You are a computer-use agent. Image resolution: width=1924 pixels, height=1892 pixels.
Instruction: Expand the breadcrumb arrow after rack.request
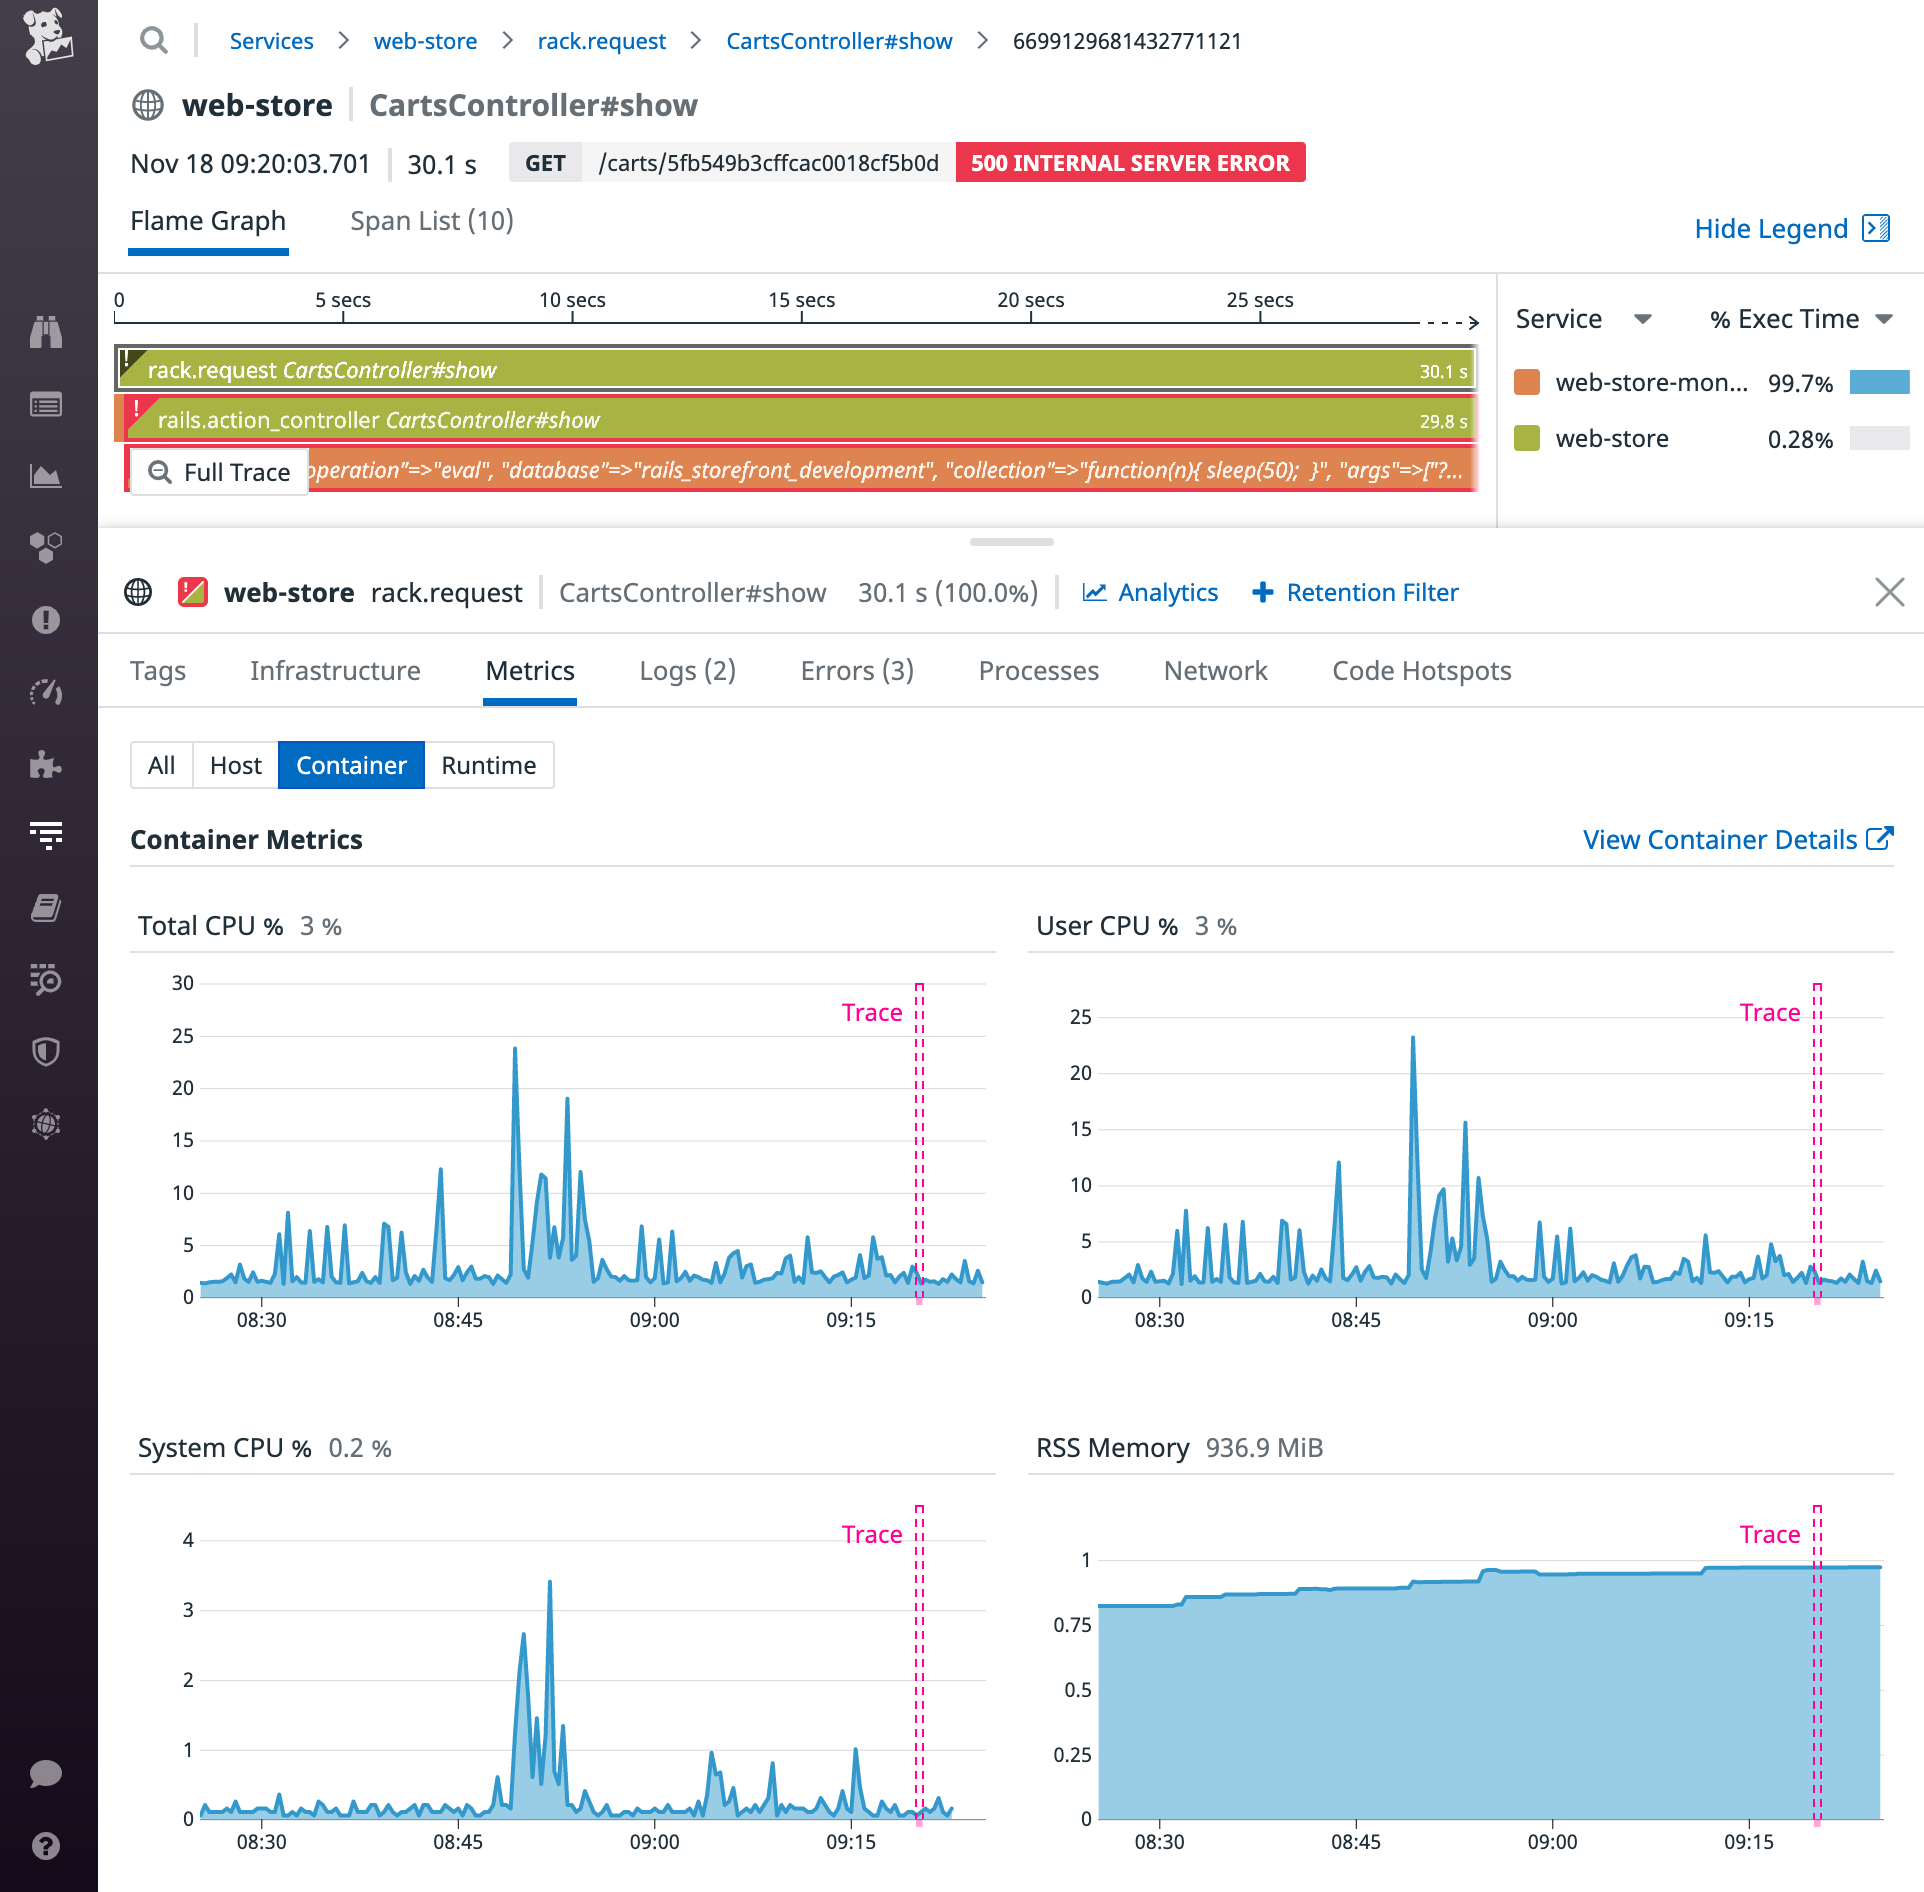(x=693, y=41)
